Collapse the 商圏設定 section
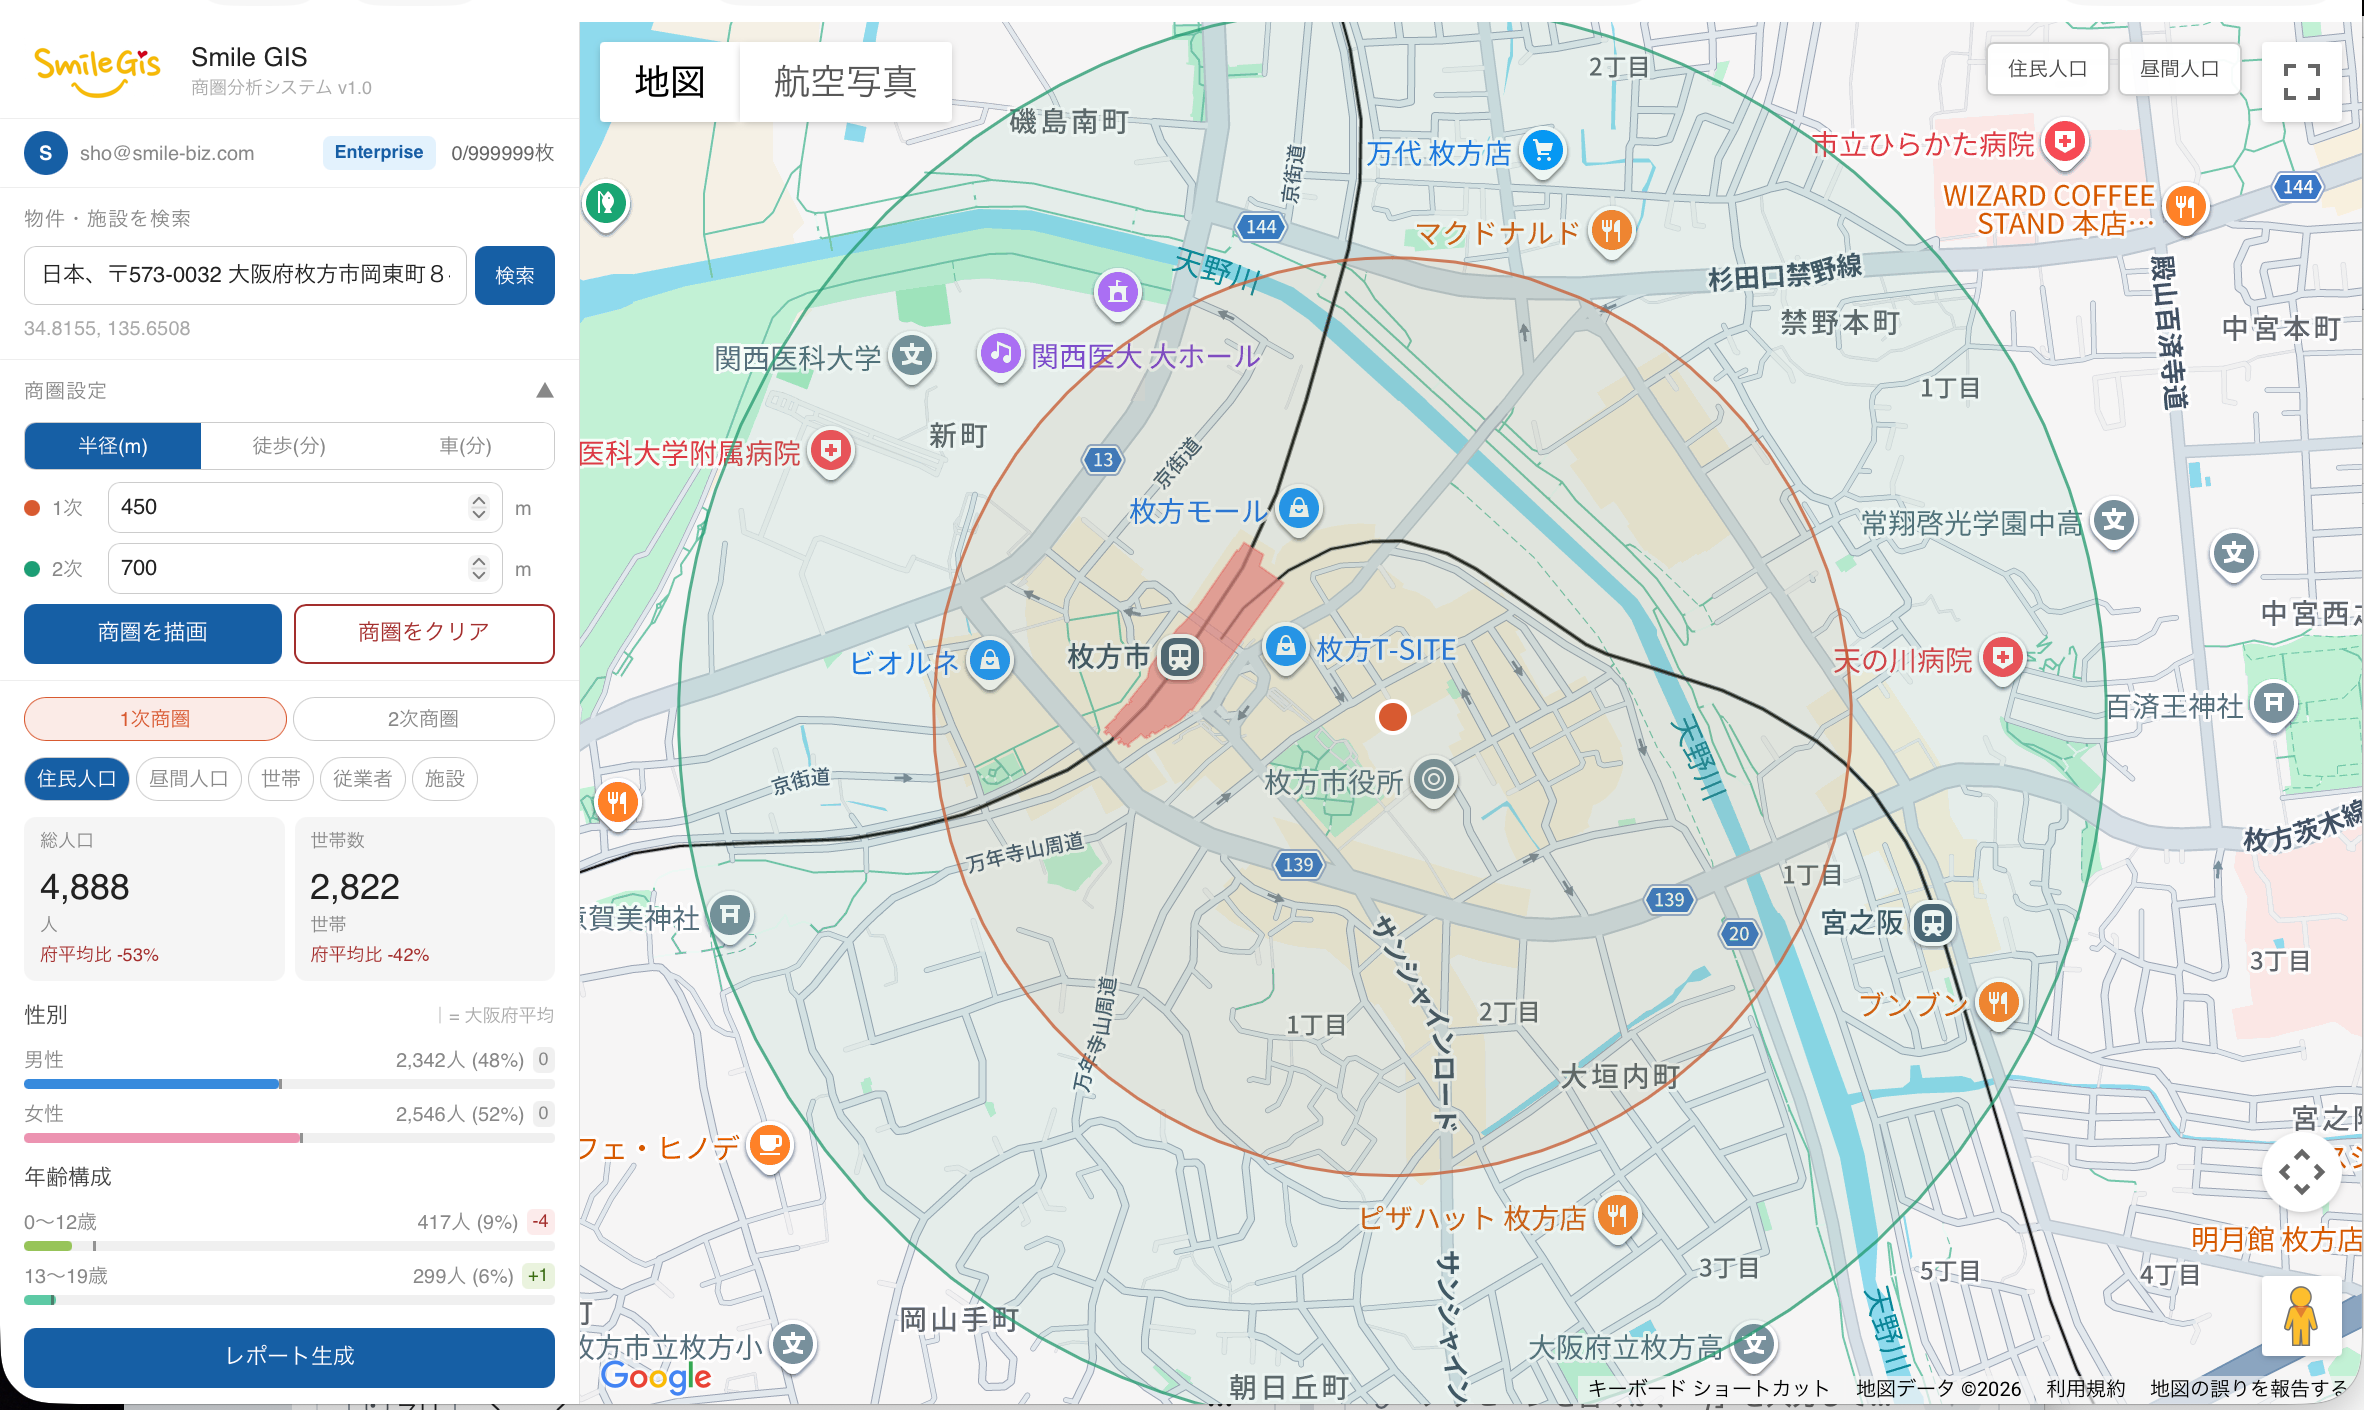Viewport: 2364px width, 1410px height. click(544, 390)
